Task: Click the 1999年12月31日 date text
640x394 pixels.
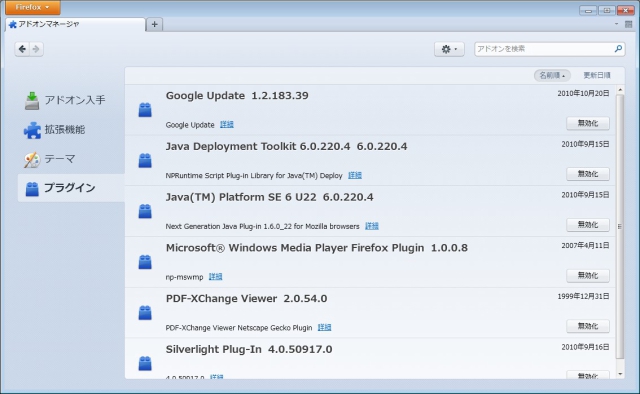Action: coord(583,296)
